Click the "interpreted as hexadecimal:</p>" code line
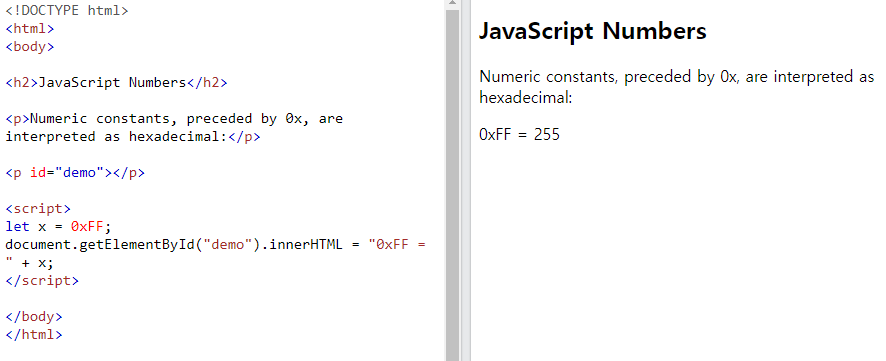 coord(133,137)
